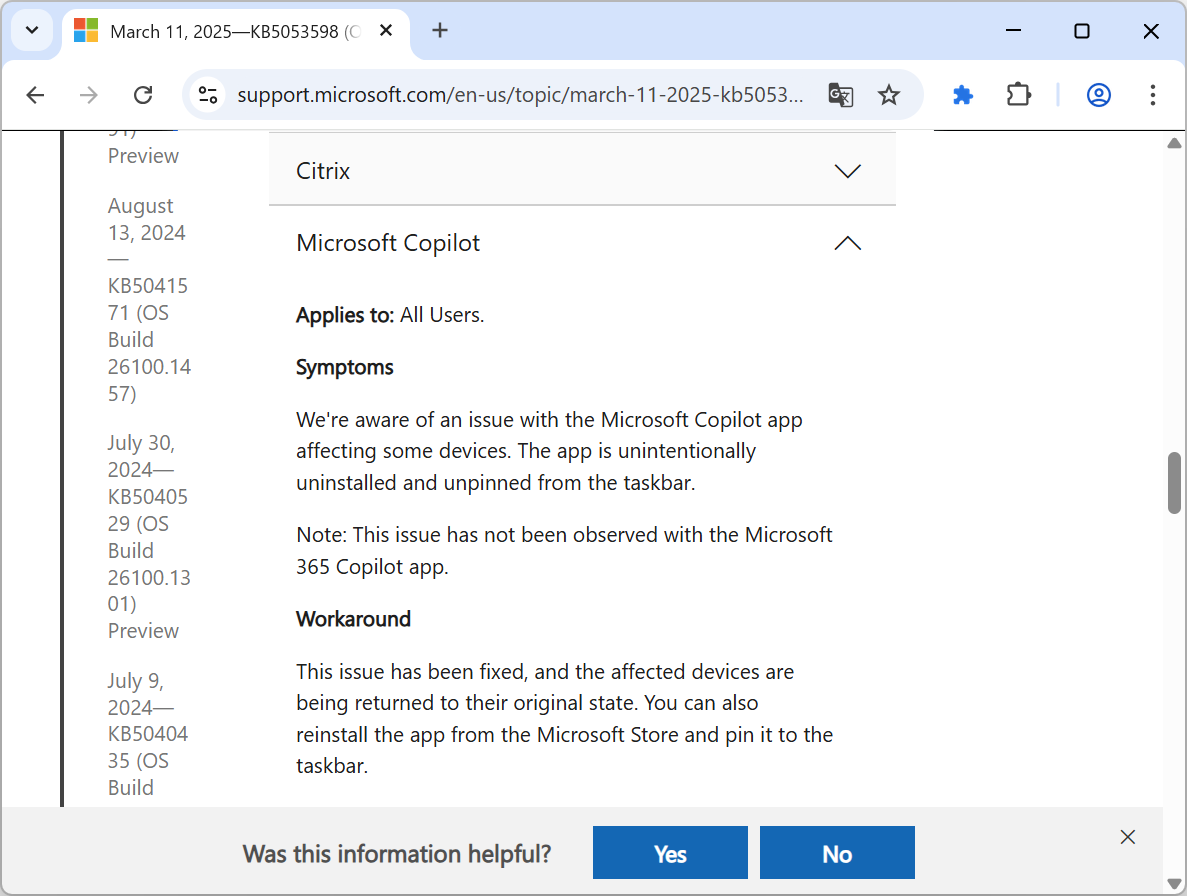1187x896 pixels.
Task: Dismiss the feedback bar
Action: (x=1128, y=837)
